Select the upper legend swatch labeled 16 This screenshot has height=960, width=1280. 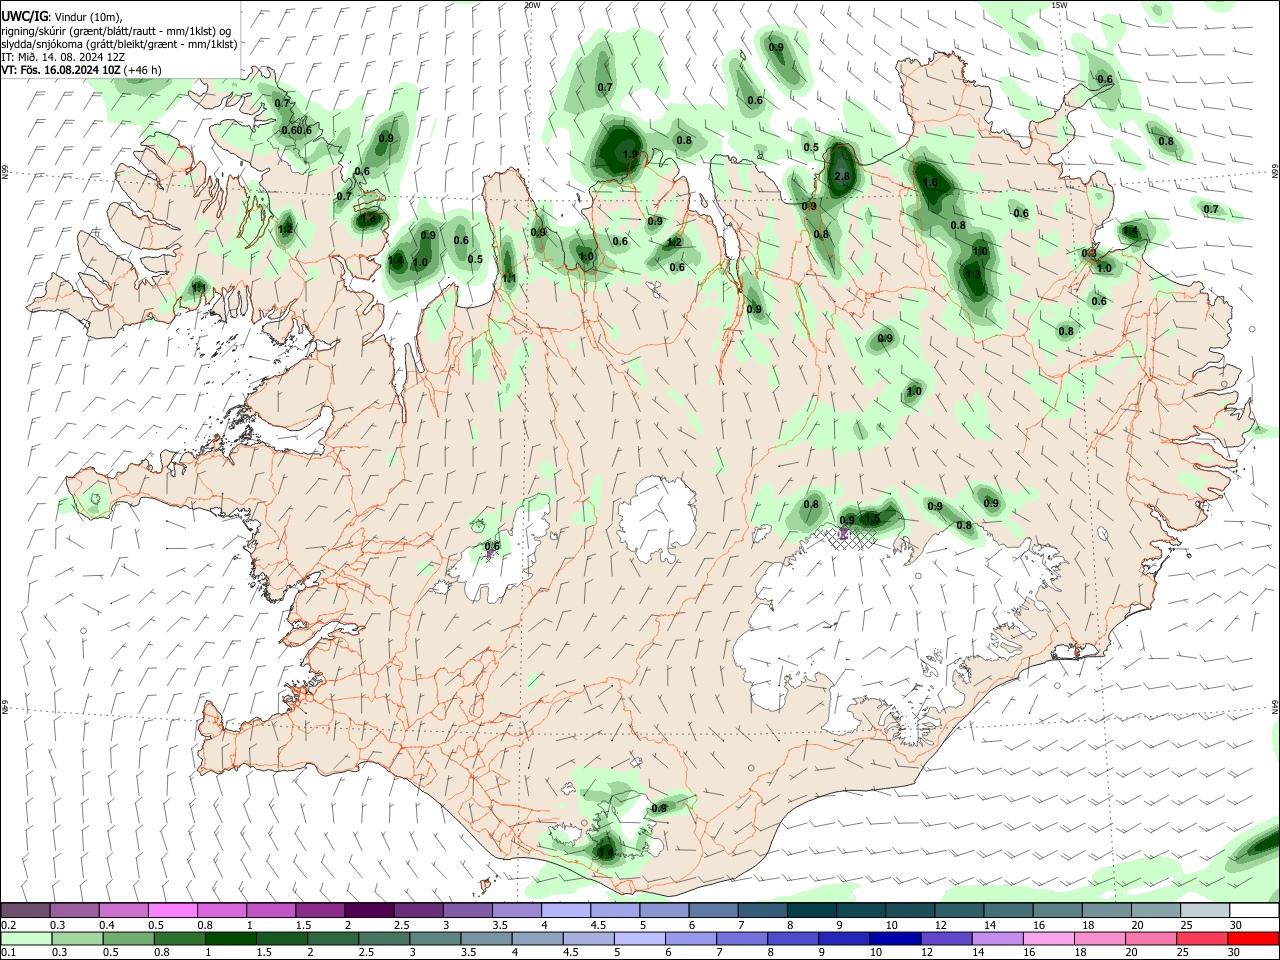click(x=1058, y=910)
